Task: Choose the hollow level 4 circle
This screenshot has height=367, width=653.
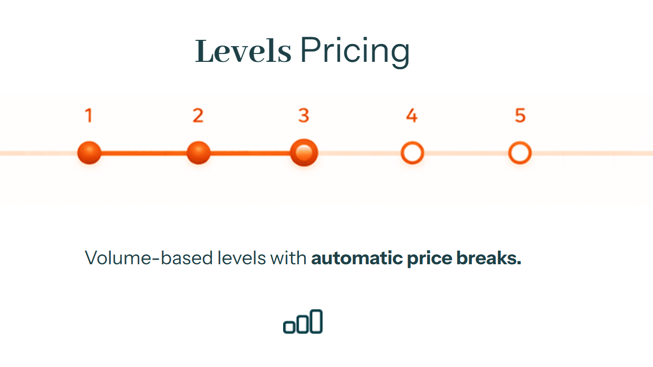Action: [412, 153]
